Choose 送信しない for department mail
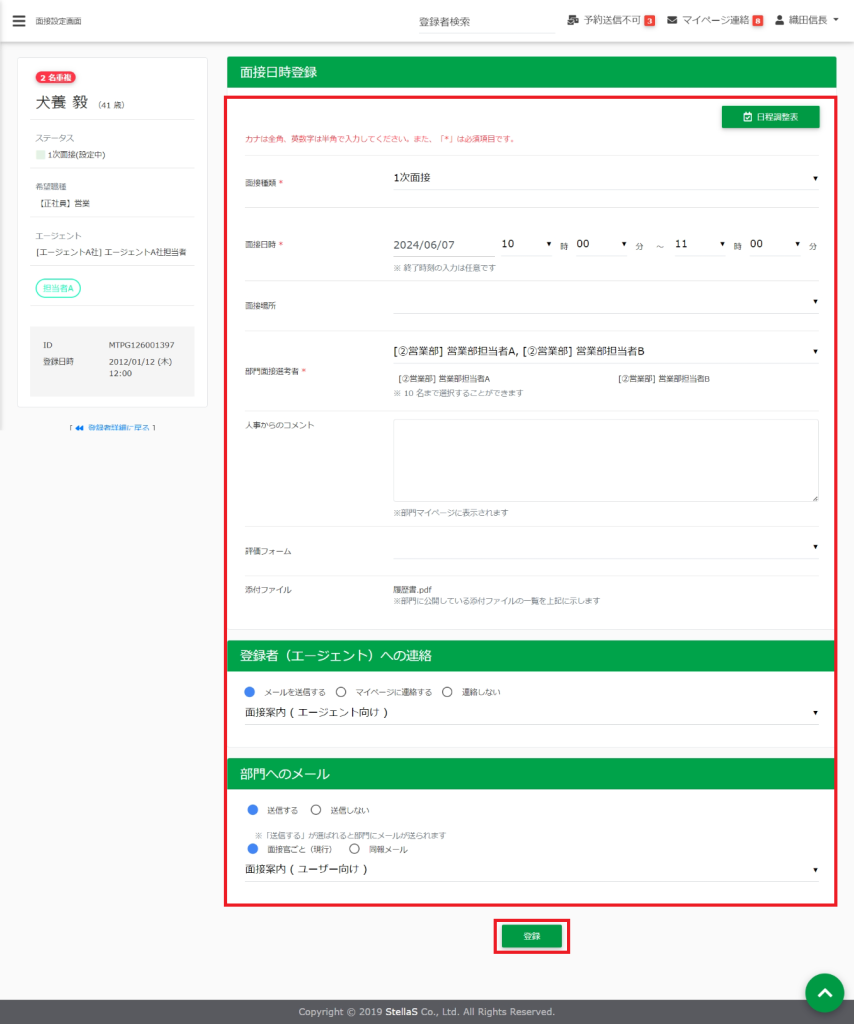The image size is (854, 1024). click(x=316, y=810)
